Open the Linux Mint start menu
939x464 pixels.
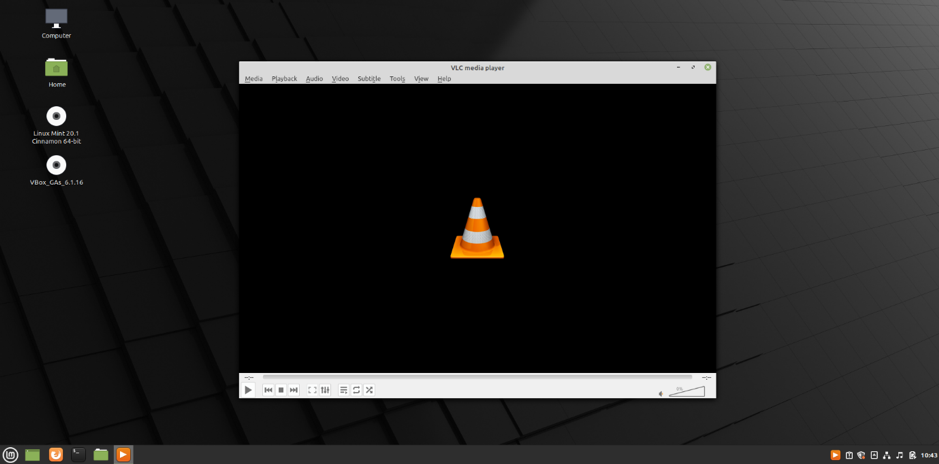click(x=11, y=455)
